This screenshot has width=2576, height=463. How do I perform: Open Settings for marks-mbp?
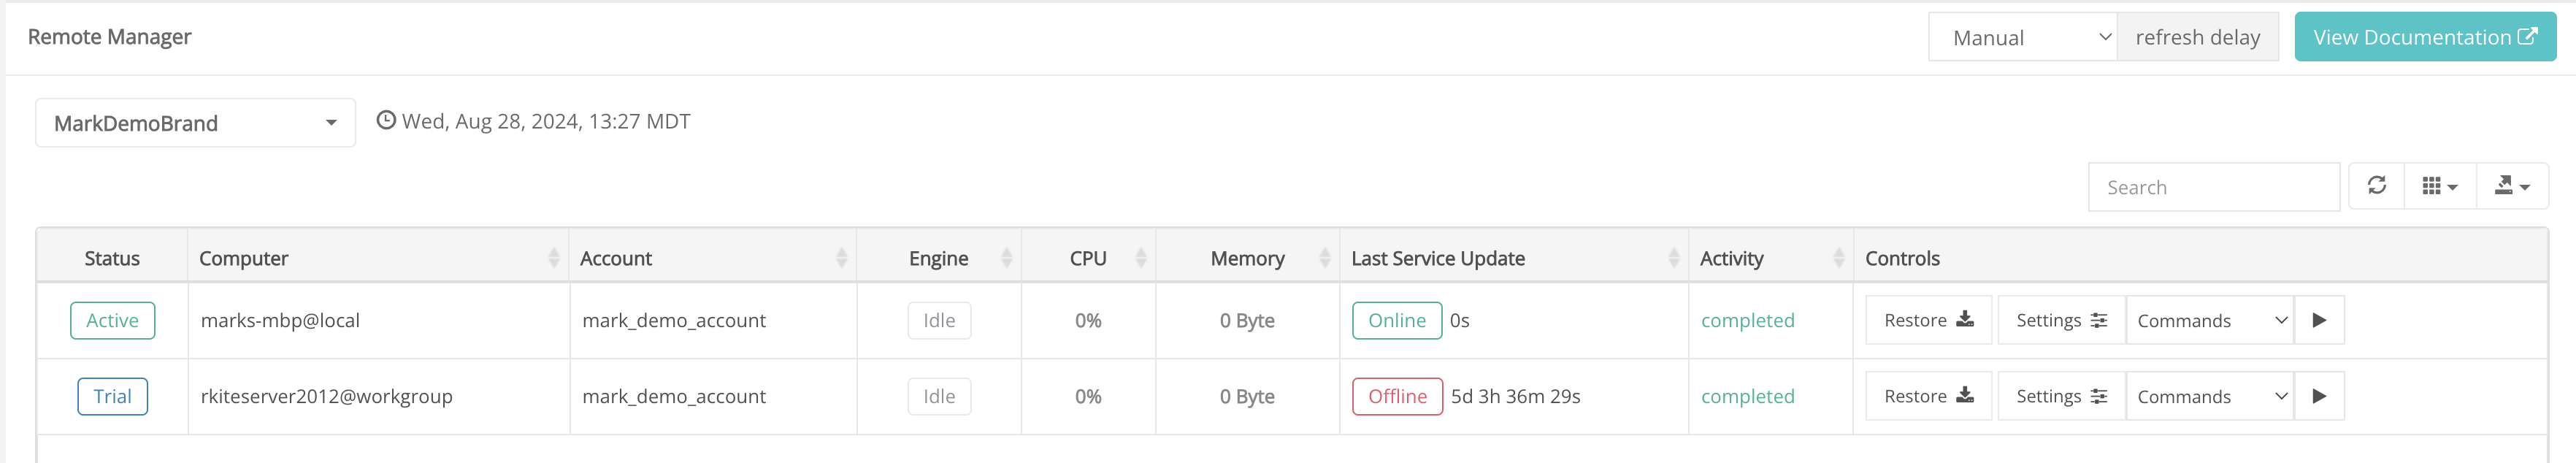coord(2060,320)
